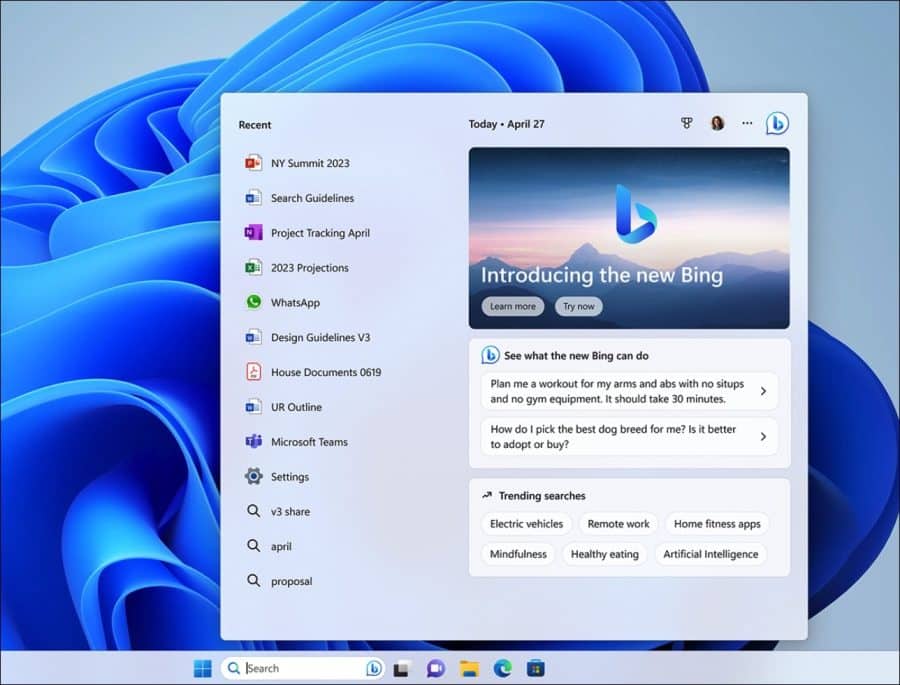Screen dimensions: 900x685
Task: Launch WhatsApp via its green icon
Action: 253,302
